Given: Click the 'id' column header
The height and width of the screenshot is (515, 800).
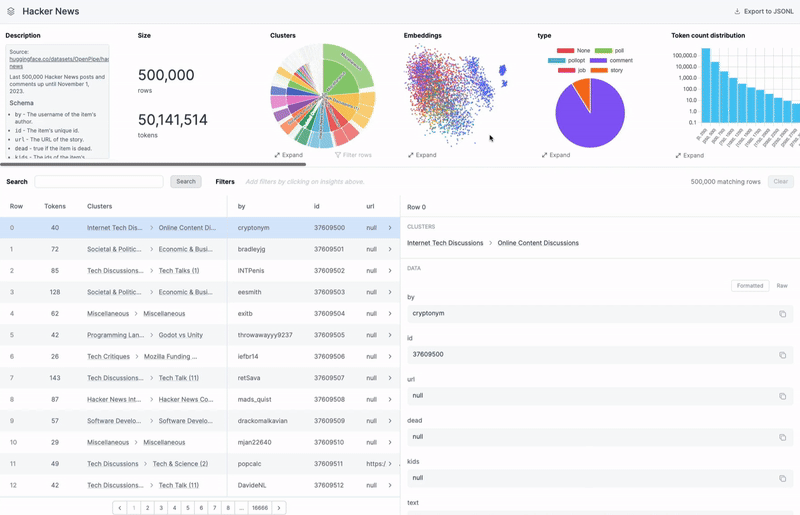Looking at the screenshot, I should (x=317, y=207).
